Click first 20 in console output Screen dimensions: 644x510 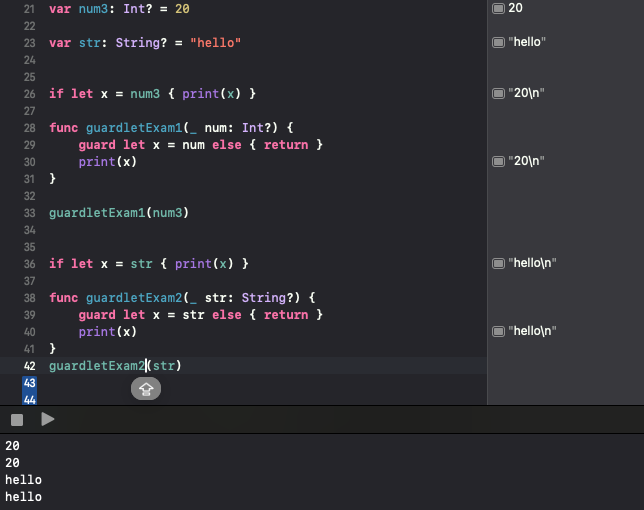click(x=12, y=446)
